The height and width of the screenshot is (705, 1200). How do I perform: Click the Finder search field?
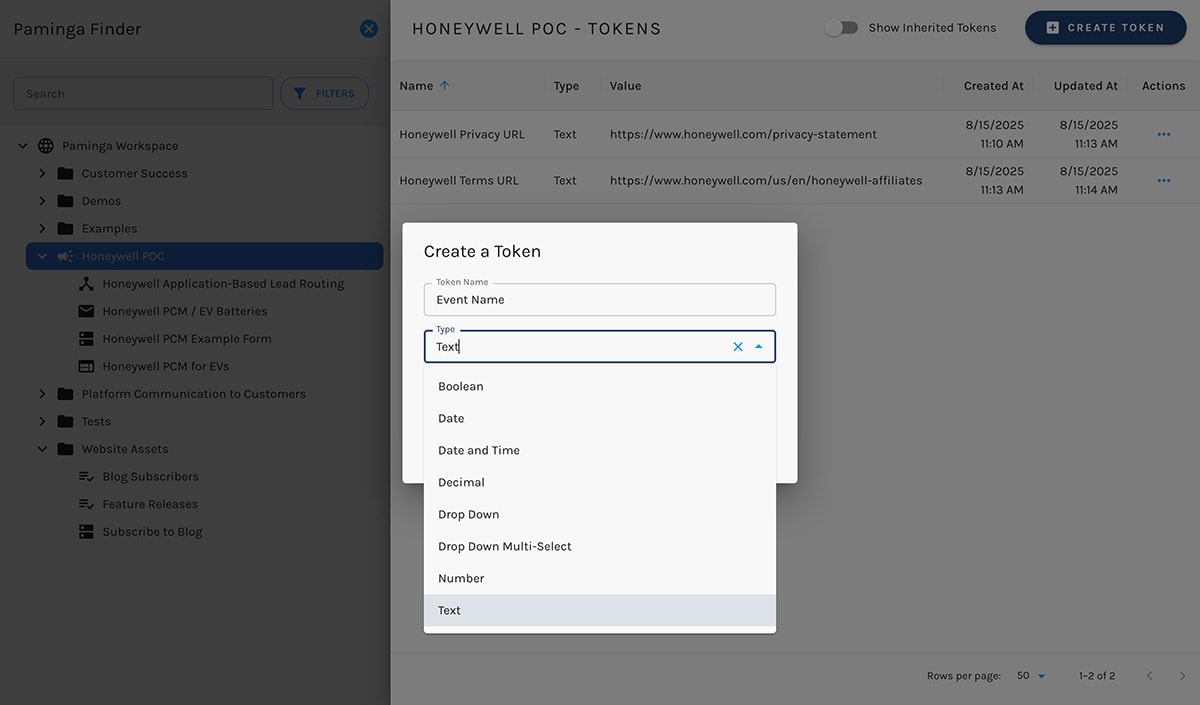tap(143, 93)
